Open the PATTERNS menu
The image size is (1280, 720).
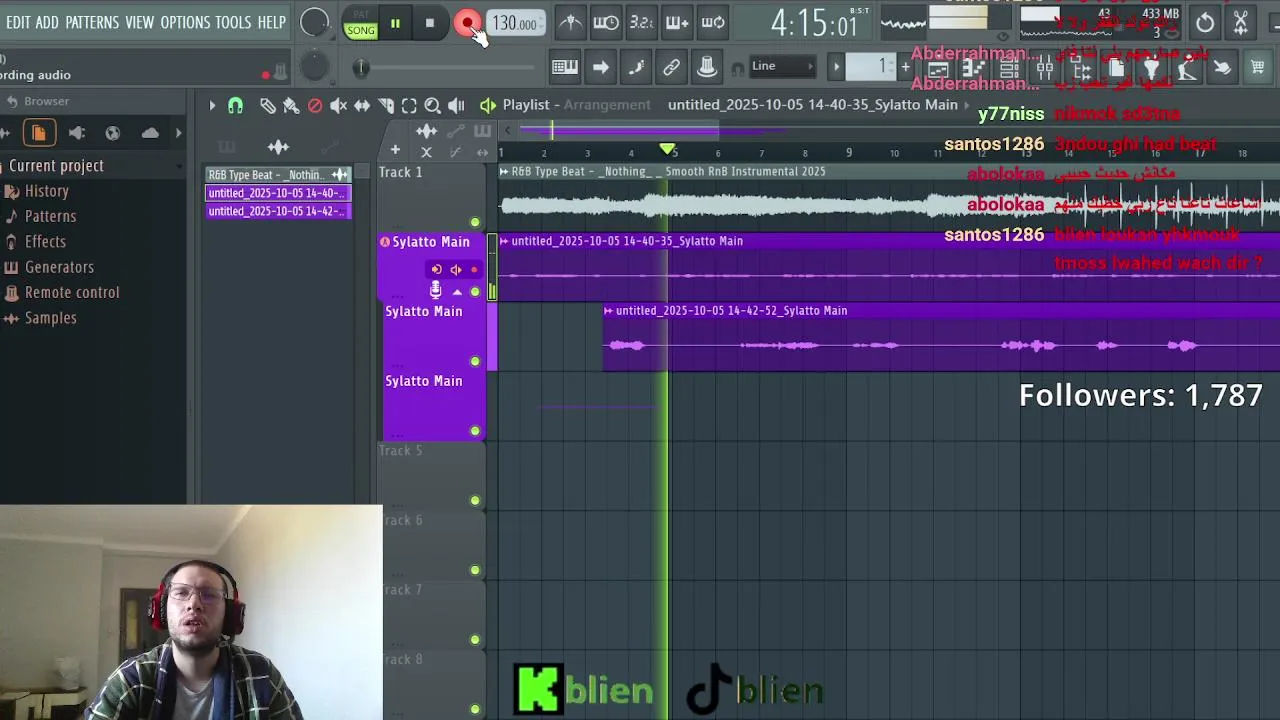[92, 22]
